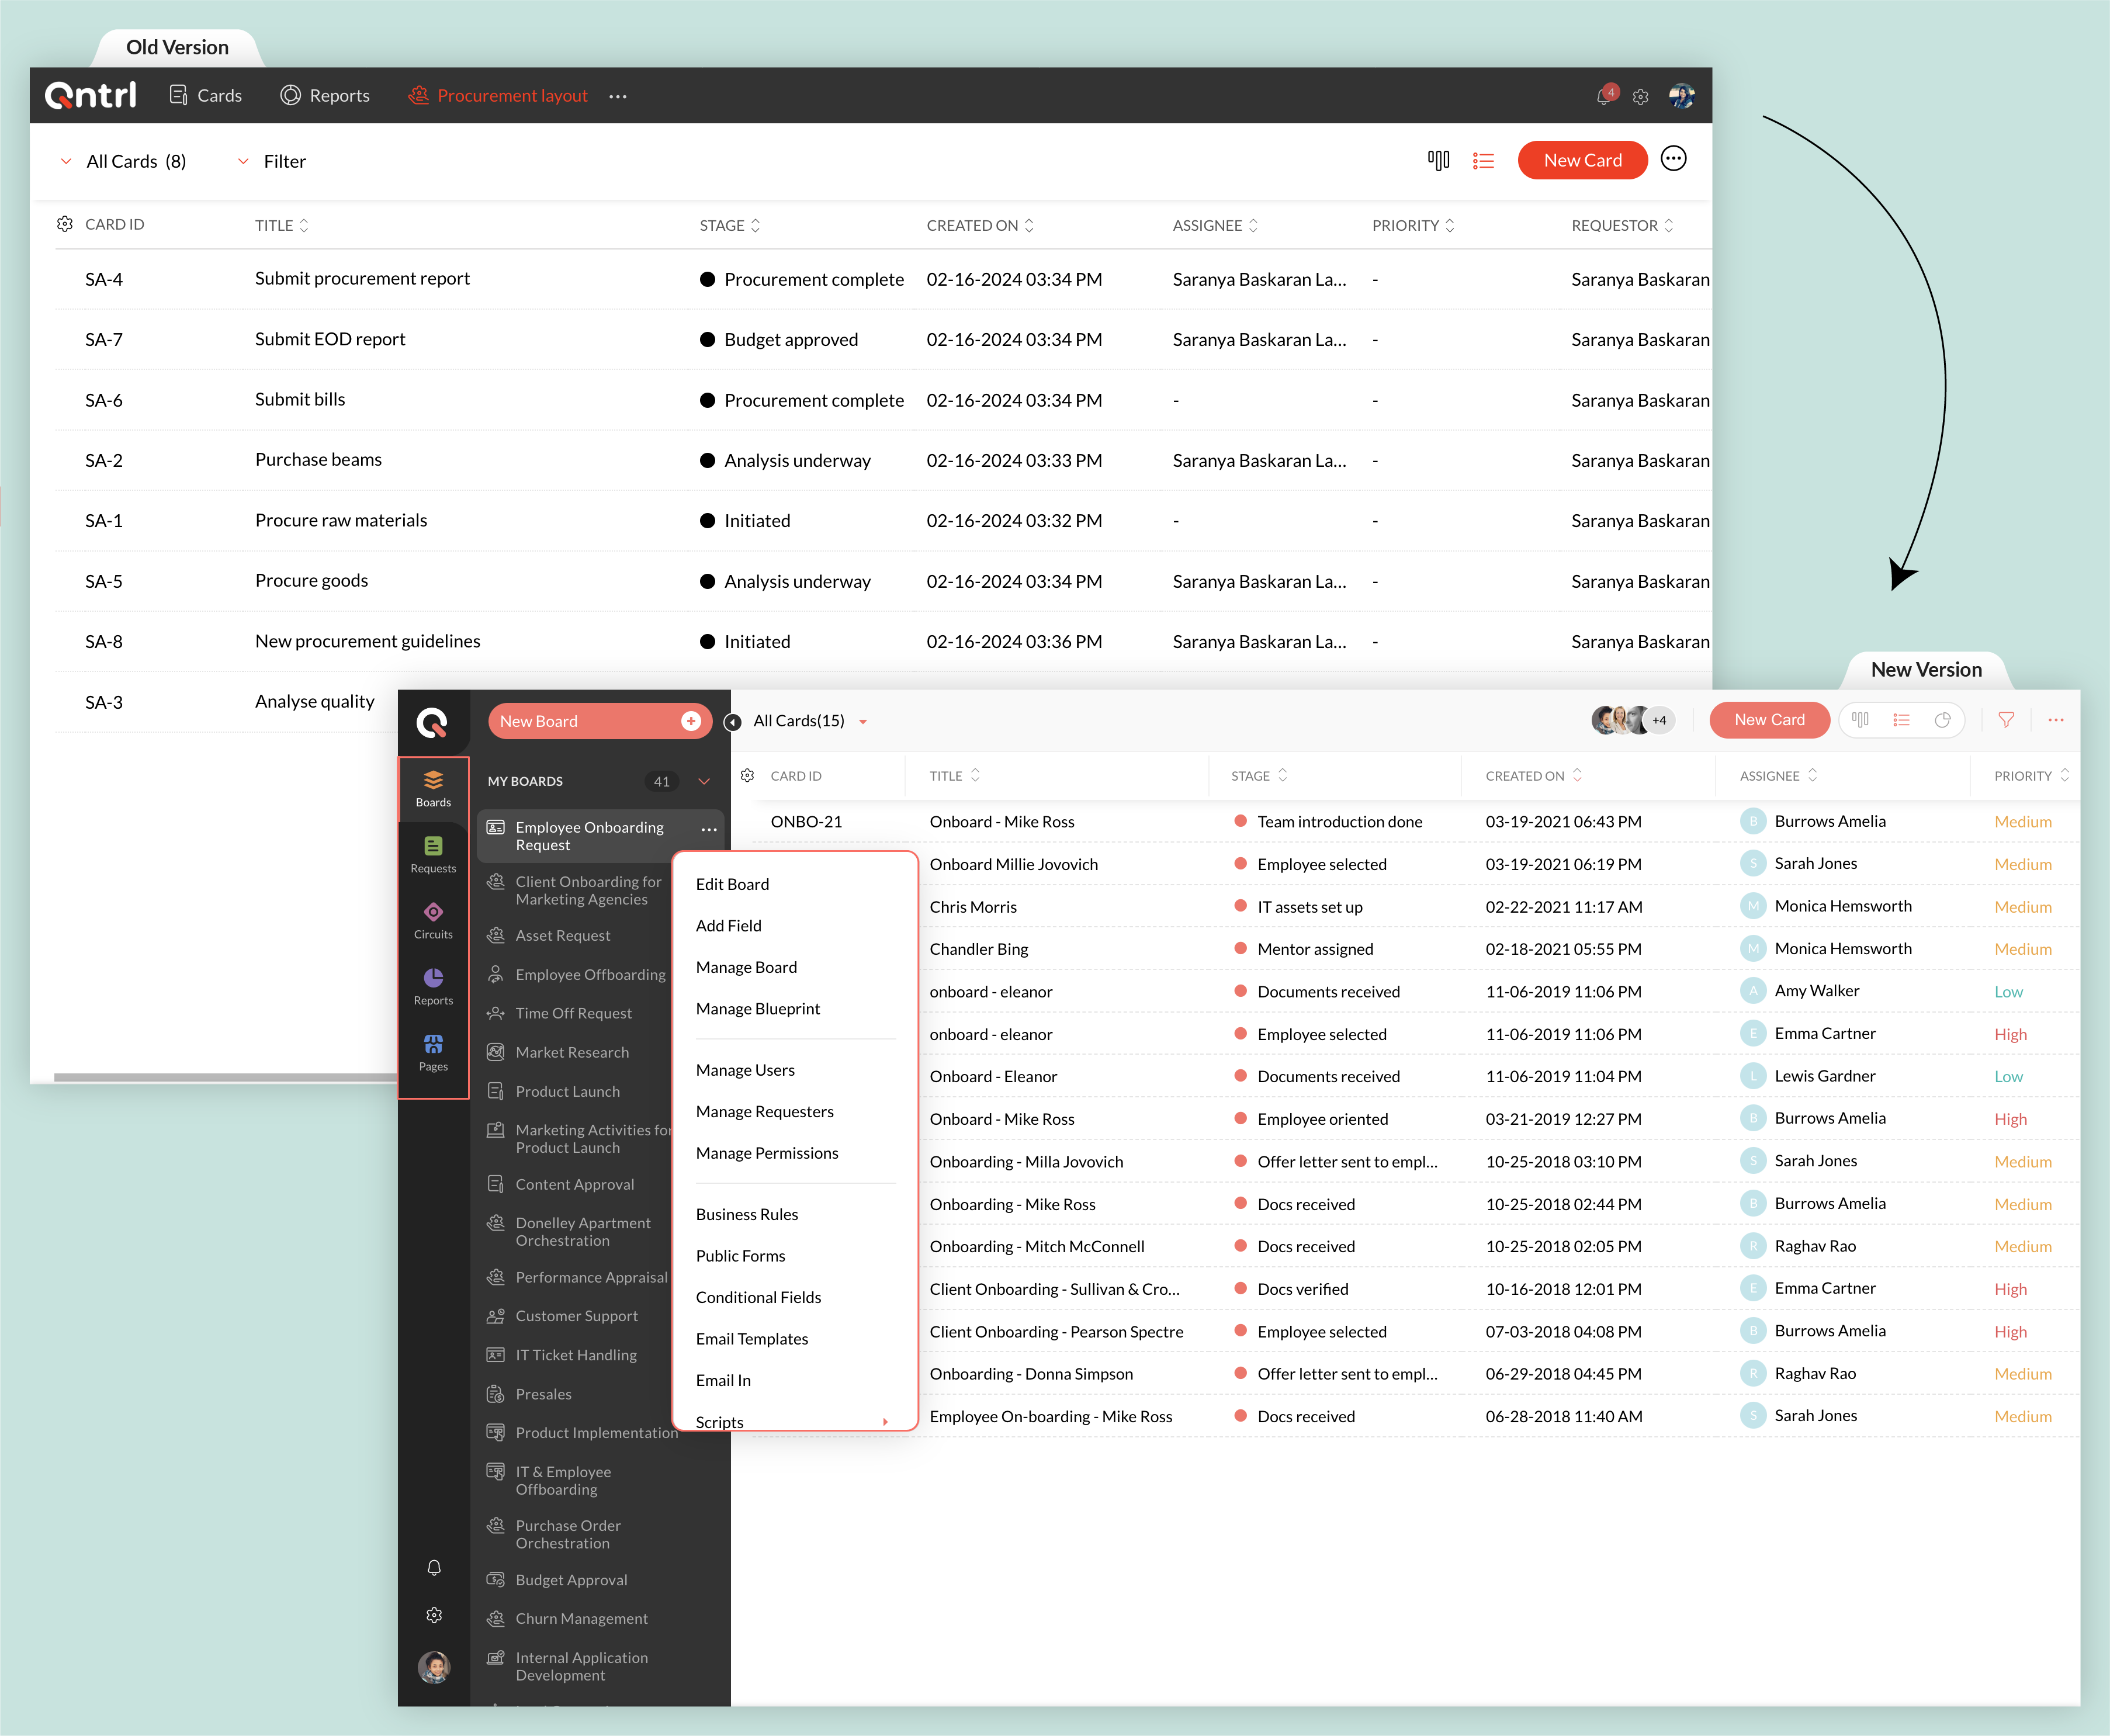Switch to list view in old version

pos(1483,161)
